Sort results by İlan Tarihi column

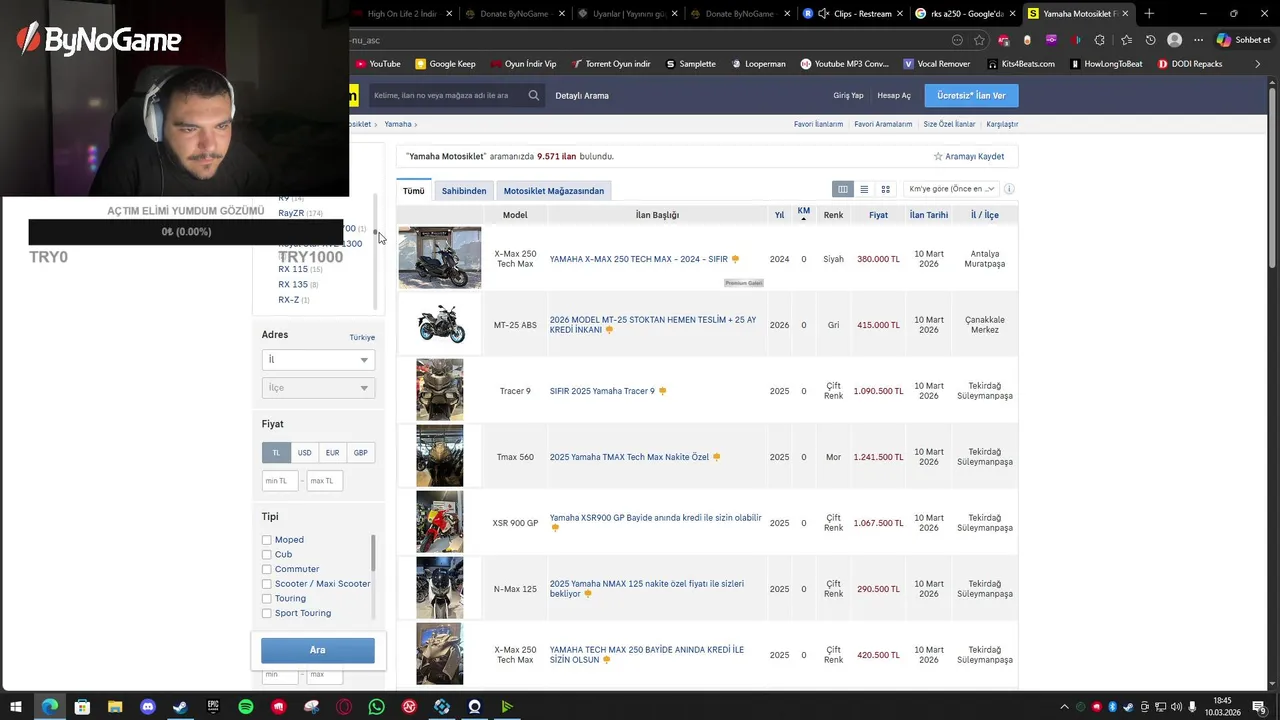tap(929, 215)
